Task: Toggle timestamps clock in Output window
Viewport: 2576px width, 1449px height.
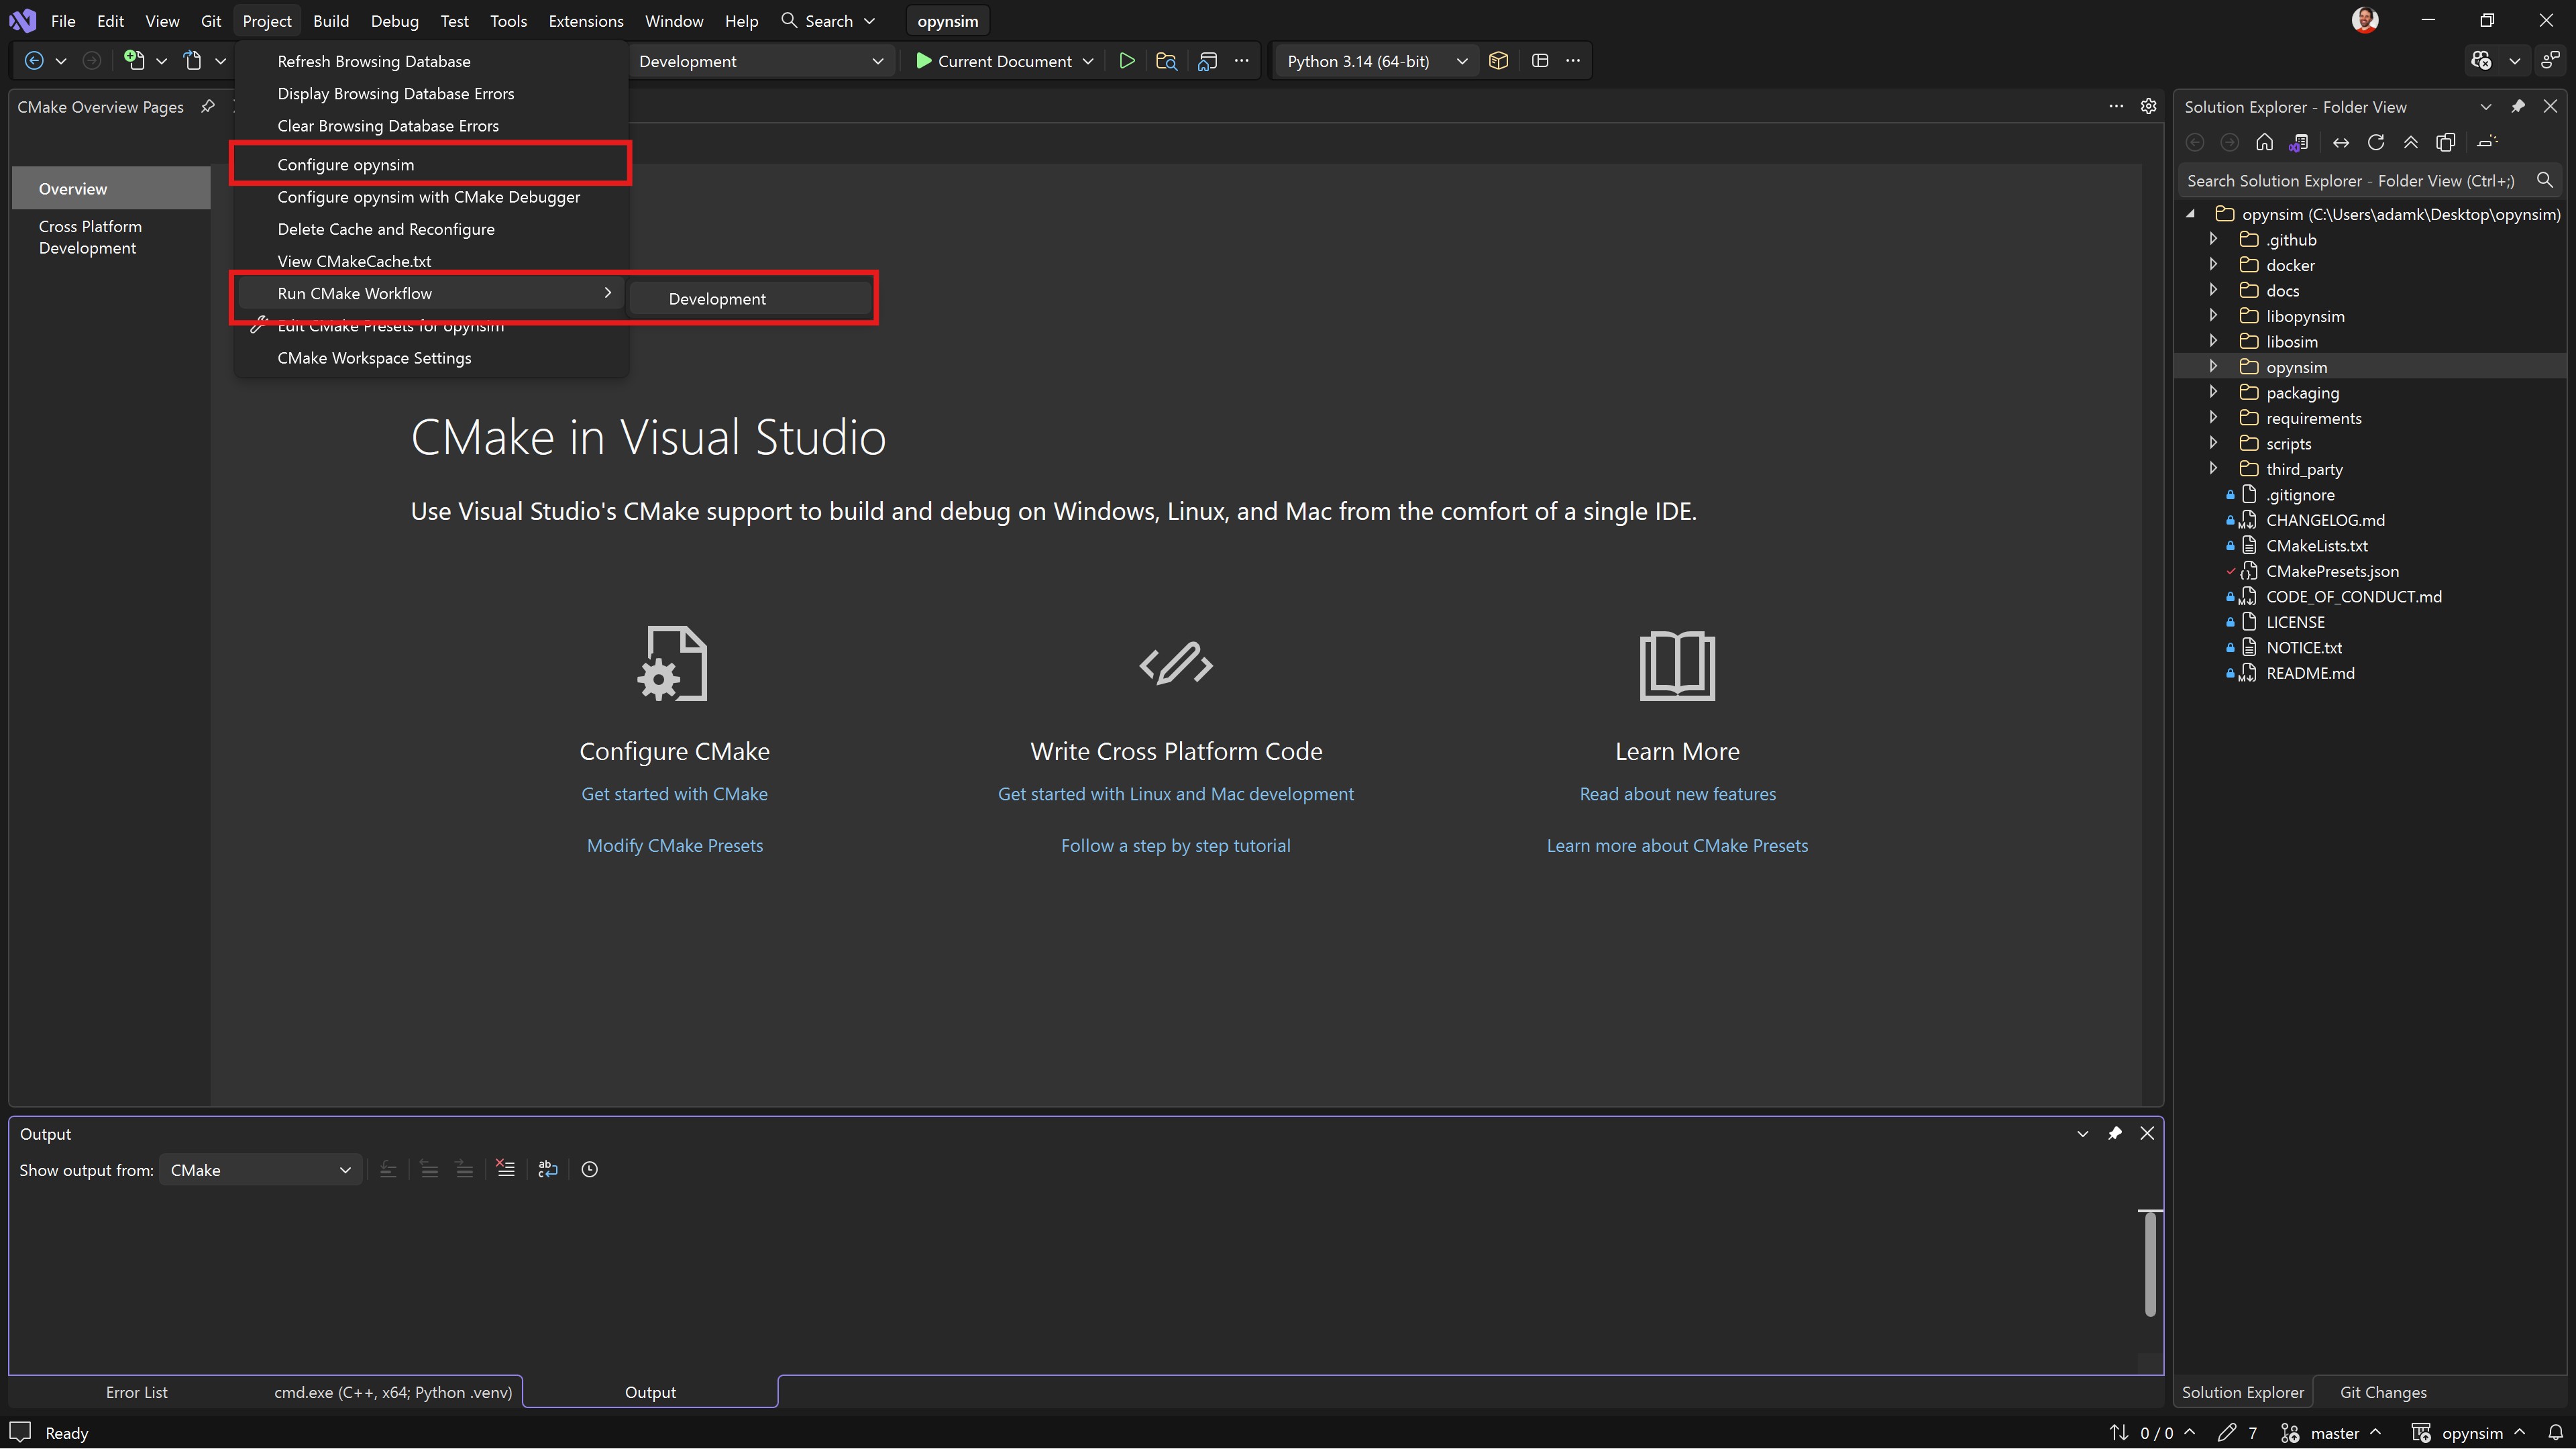Action: [x=590, y=1169]
